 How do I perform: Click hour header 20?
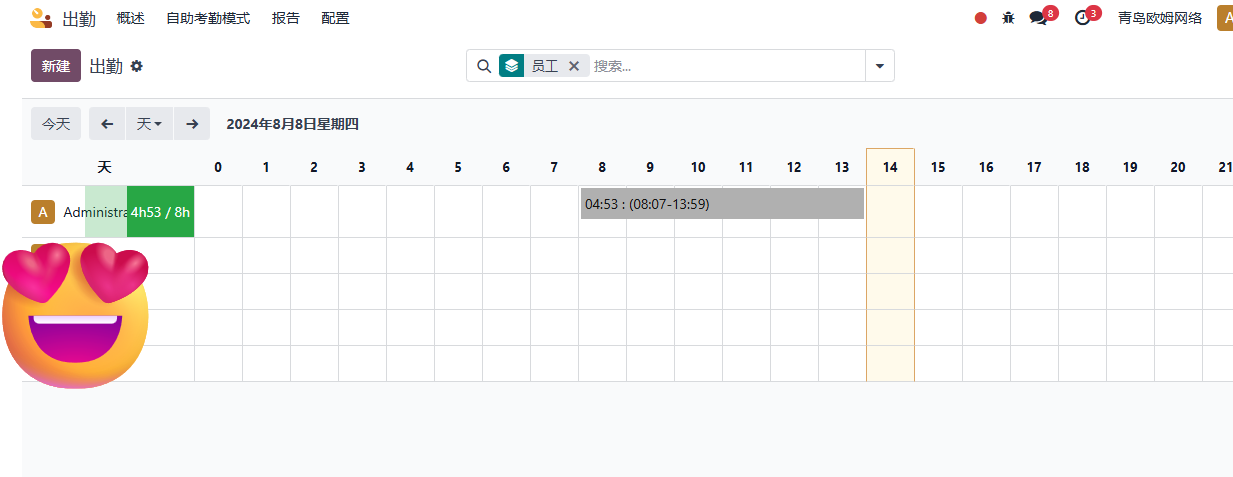[1178, 167]
